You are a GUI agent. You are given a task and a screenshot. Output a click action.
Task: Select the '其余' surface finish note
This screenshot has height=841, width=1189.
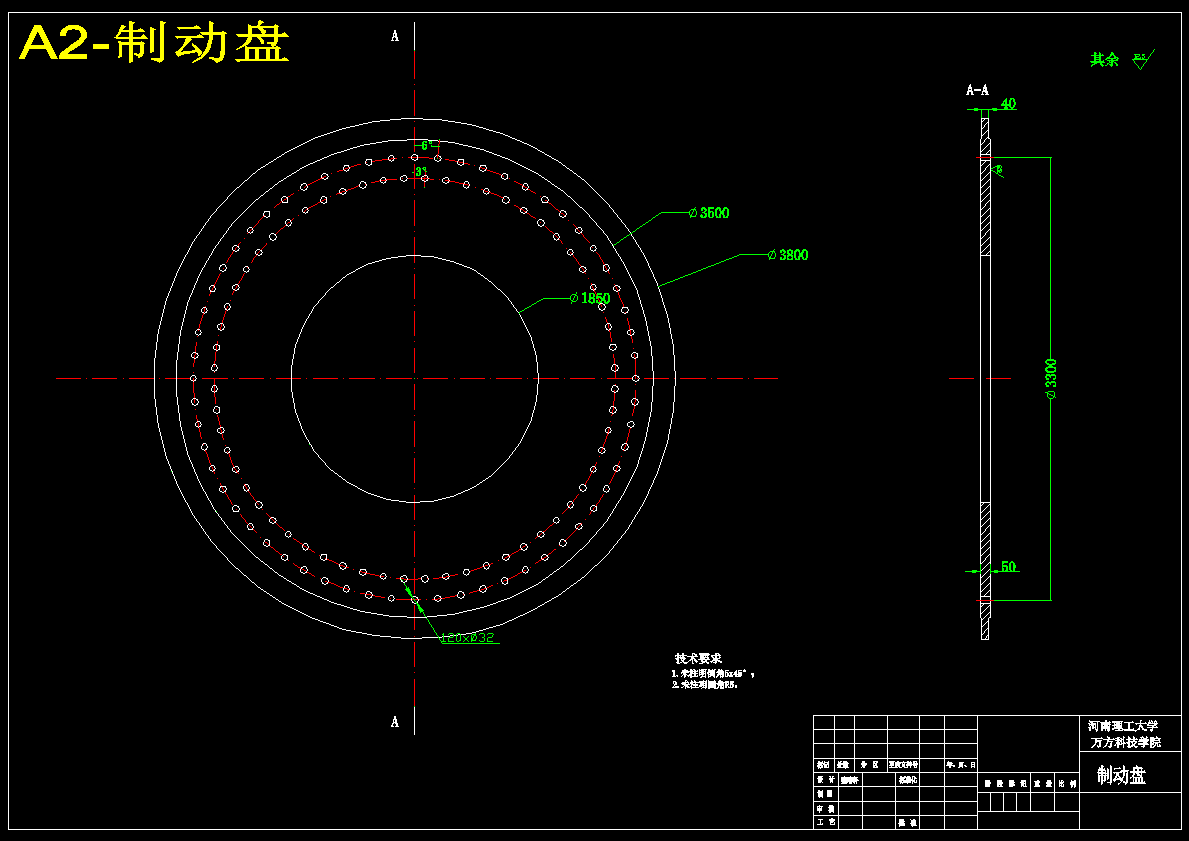[1105, 60]
